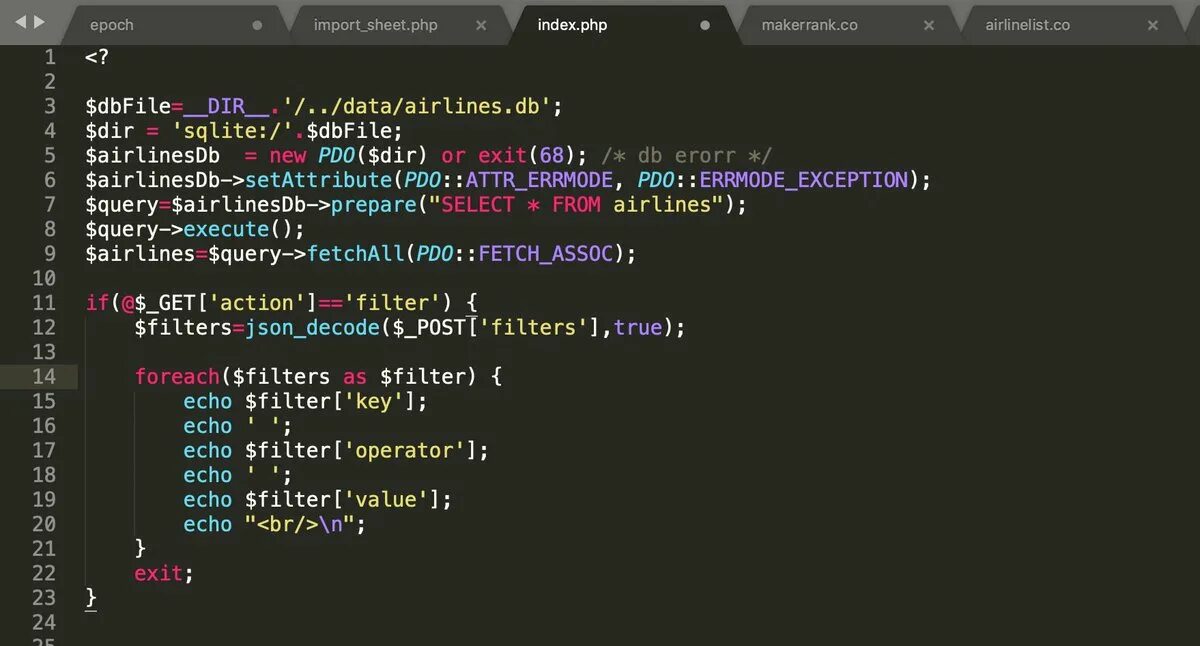Click the '$dbFile' variable on line 3
This screenshot has height=646, width=1200.
128,106
